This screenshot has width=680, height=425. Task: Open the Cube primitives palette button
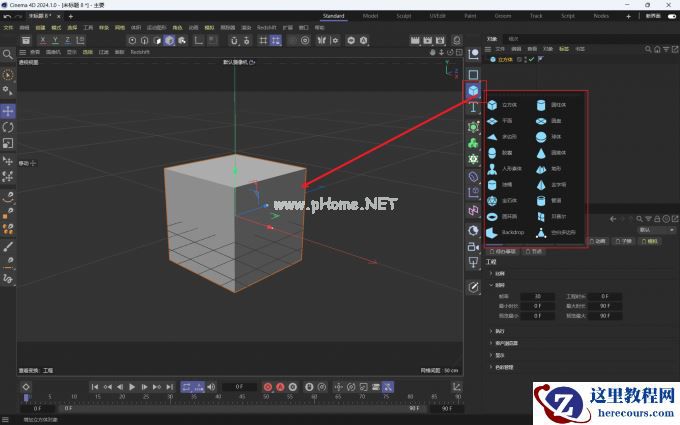click(474, 91)
